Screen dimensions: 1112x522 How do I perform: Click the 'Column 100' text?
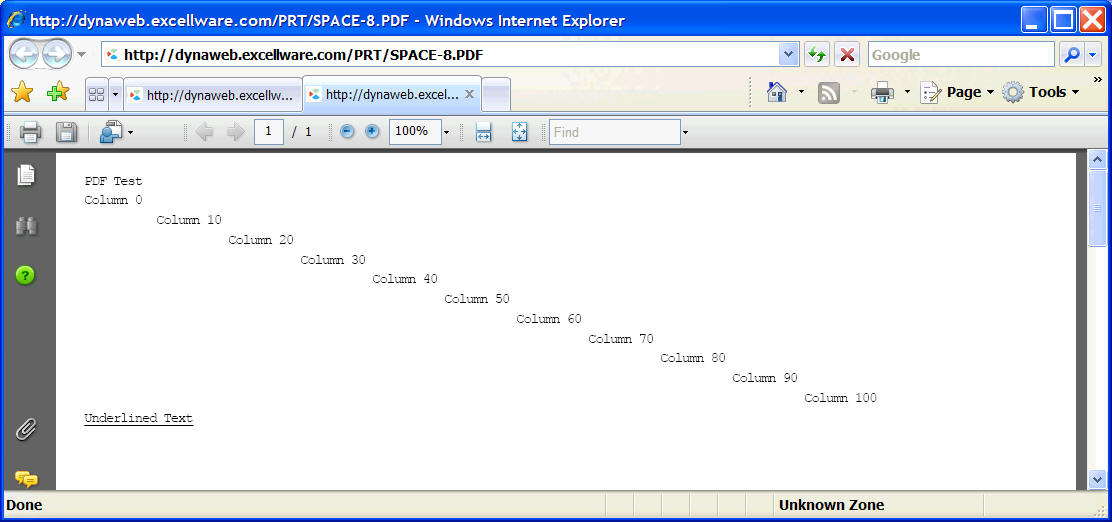click(x=840, y=398)
